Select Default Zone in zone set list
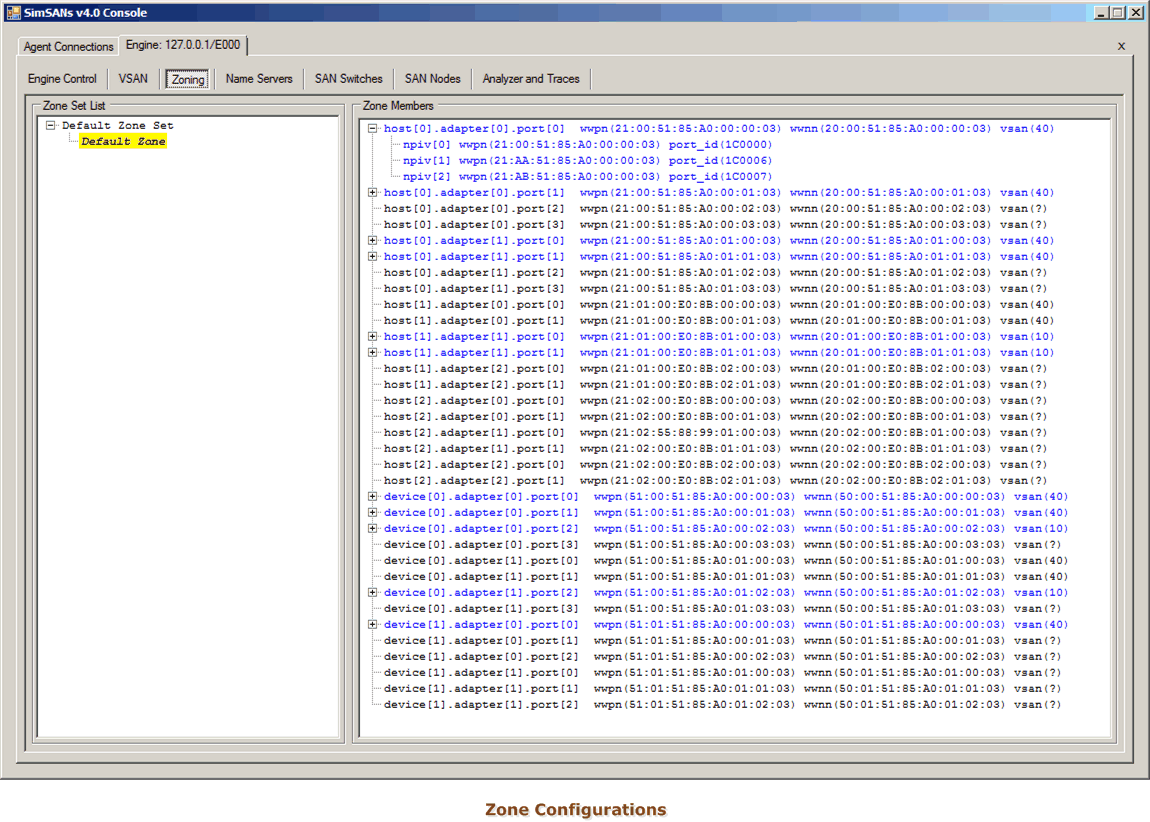The image size is (1150, 822). click(x=123, y=142)
